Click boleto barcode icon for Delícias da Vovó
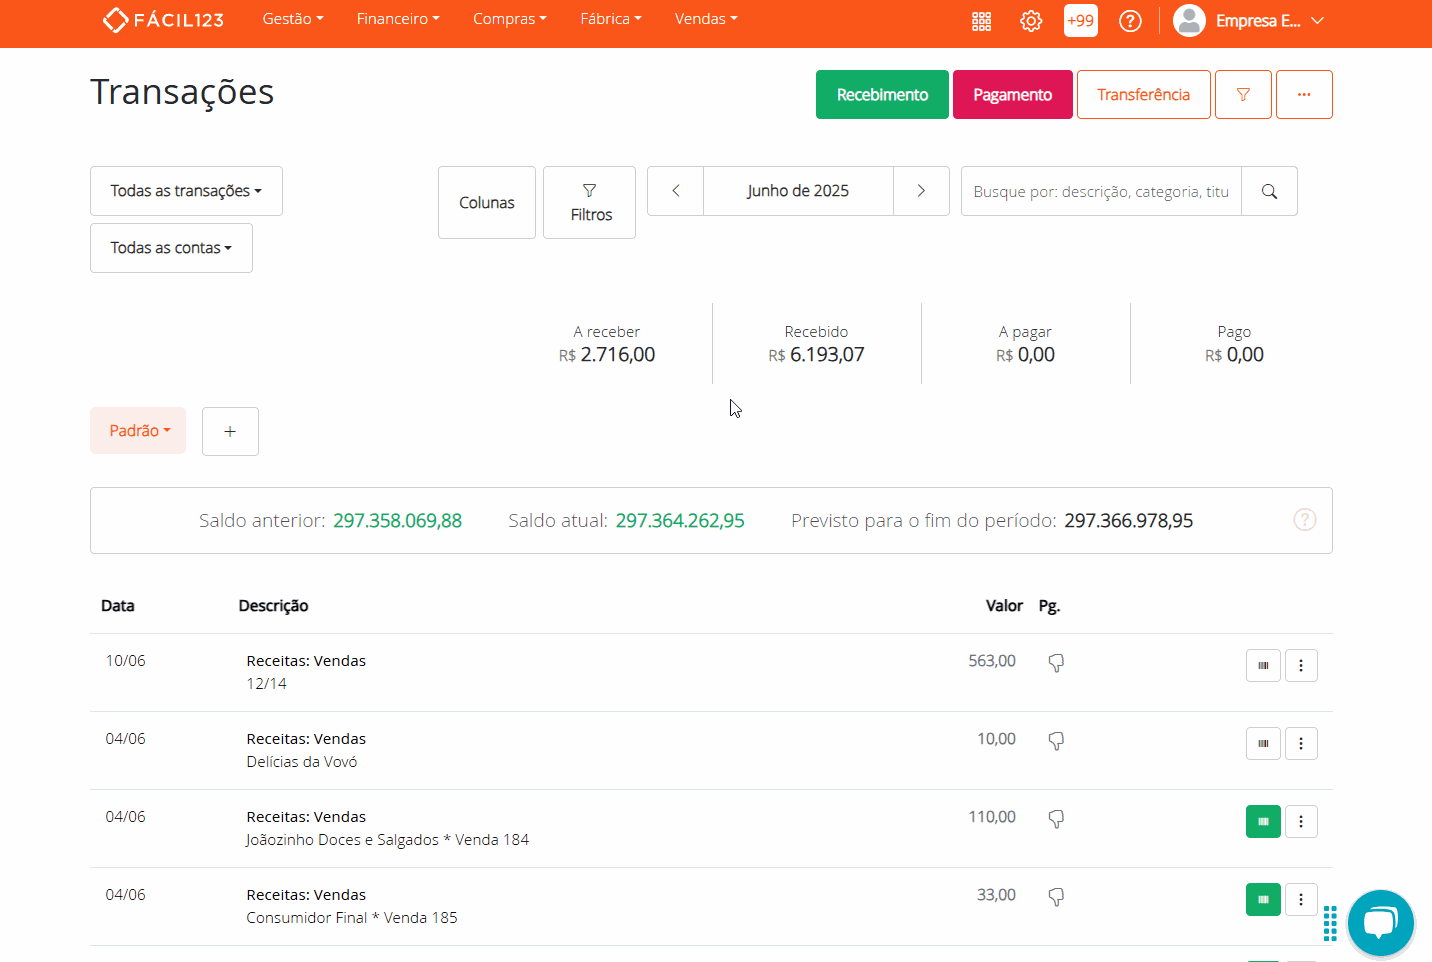The image size is (1432, 962). pyautogui.click(x=1263, y=743)
